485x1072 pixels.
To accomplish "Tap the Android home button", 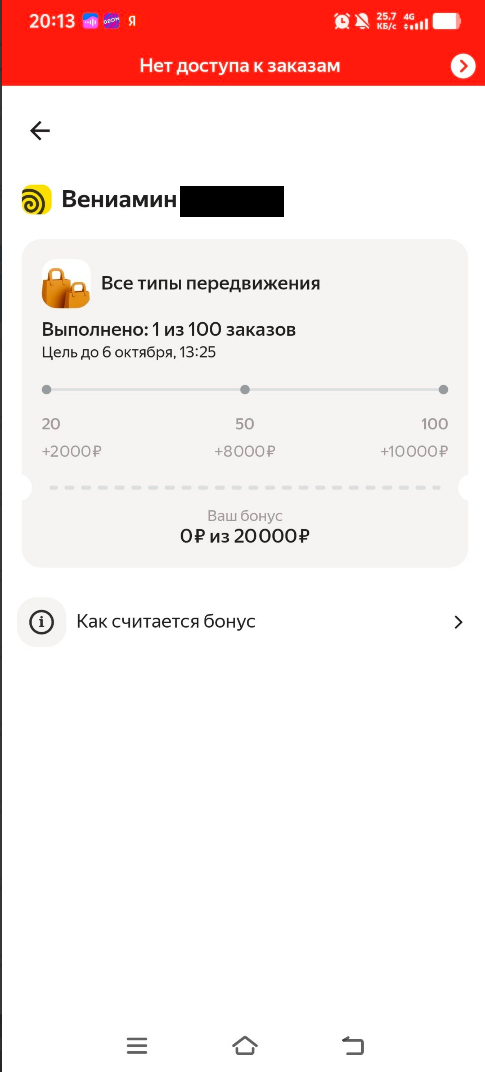I will 245,1045.
